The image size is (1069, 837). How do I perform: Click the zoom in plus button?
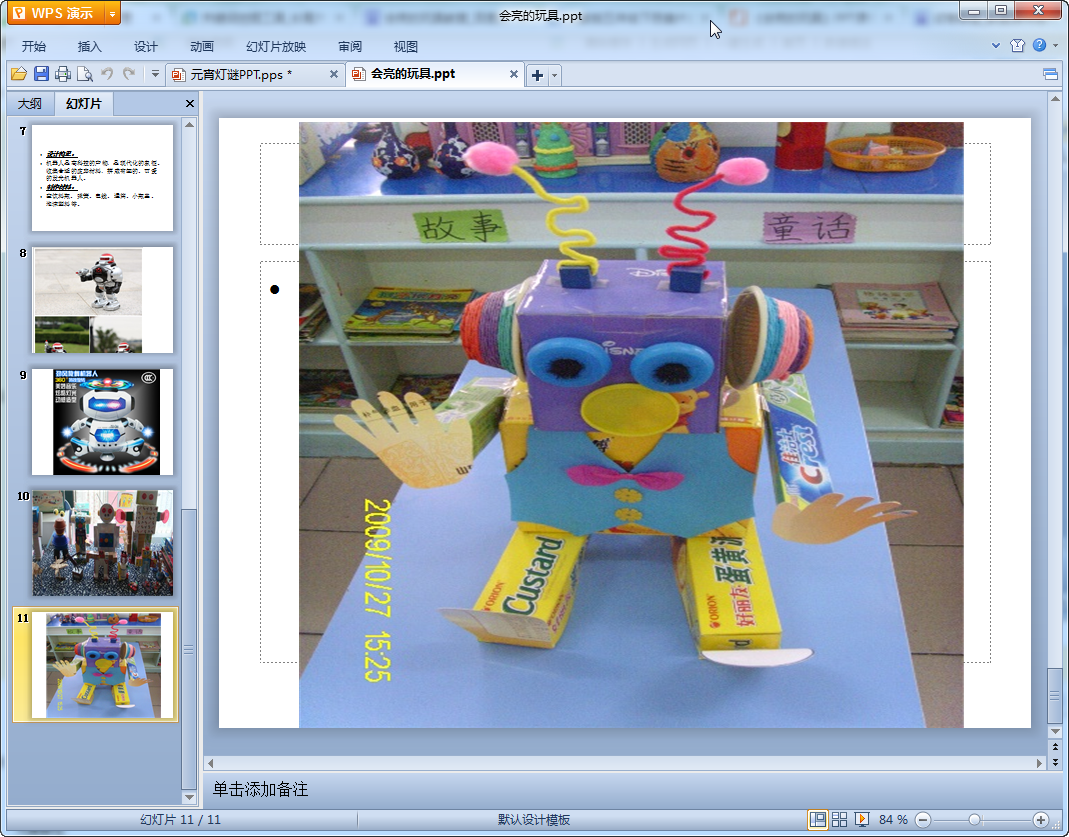1040,819
